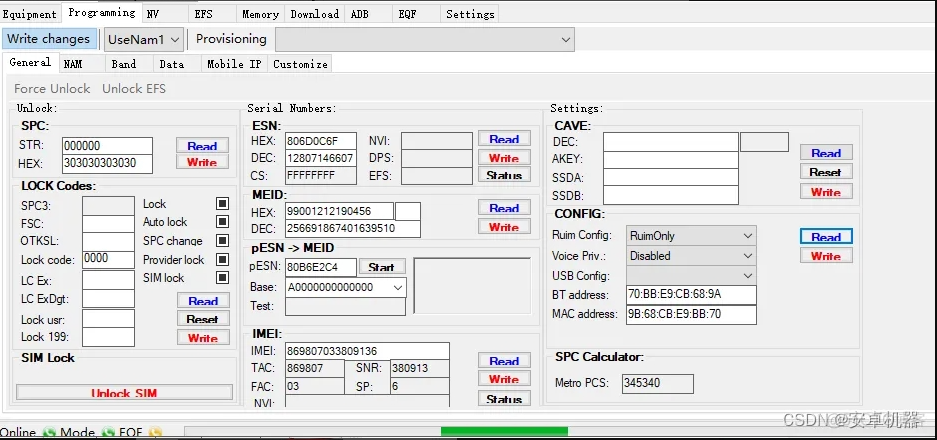Image resolution: width=937 pixels, height=440 pixels.
Task: Click Write in the MEID section
Action: (x=504, y=227)
